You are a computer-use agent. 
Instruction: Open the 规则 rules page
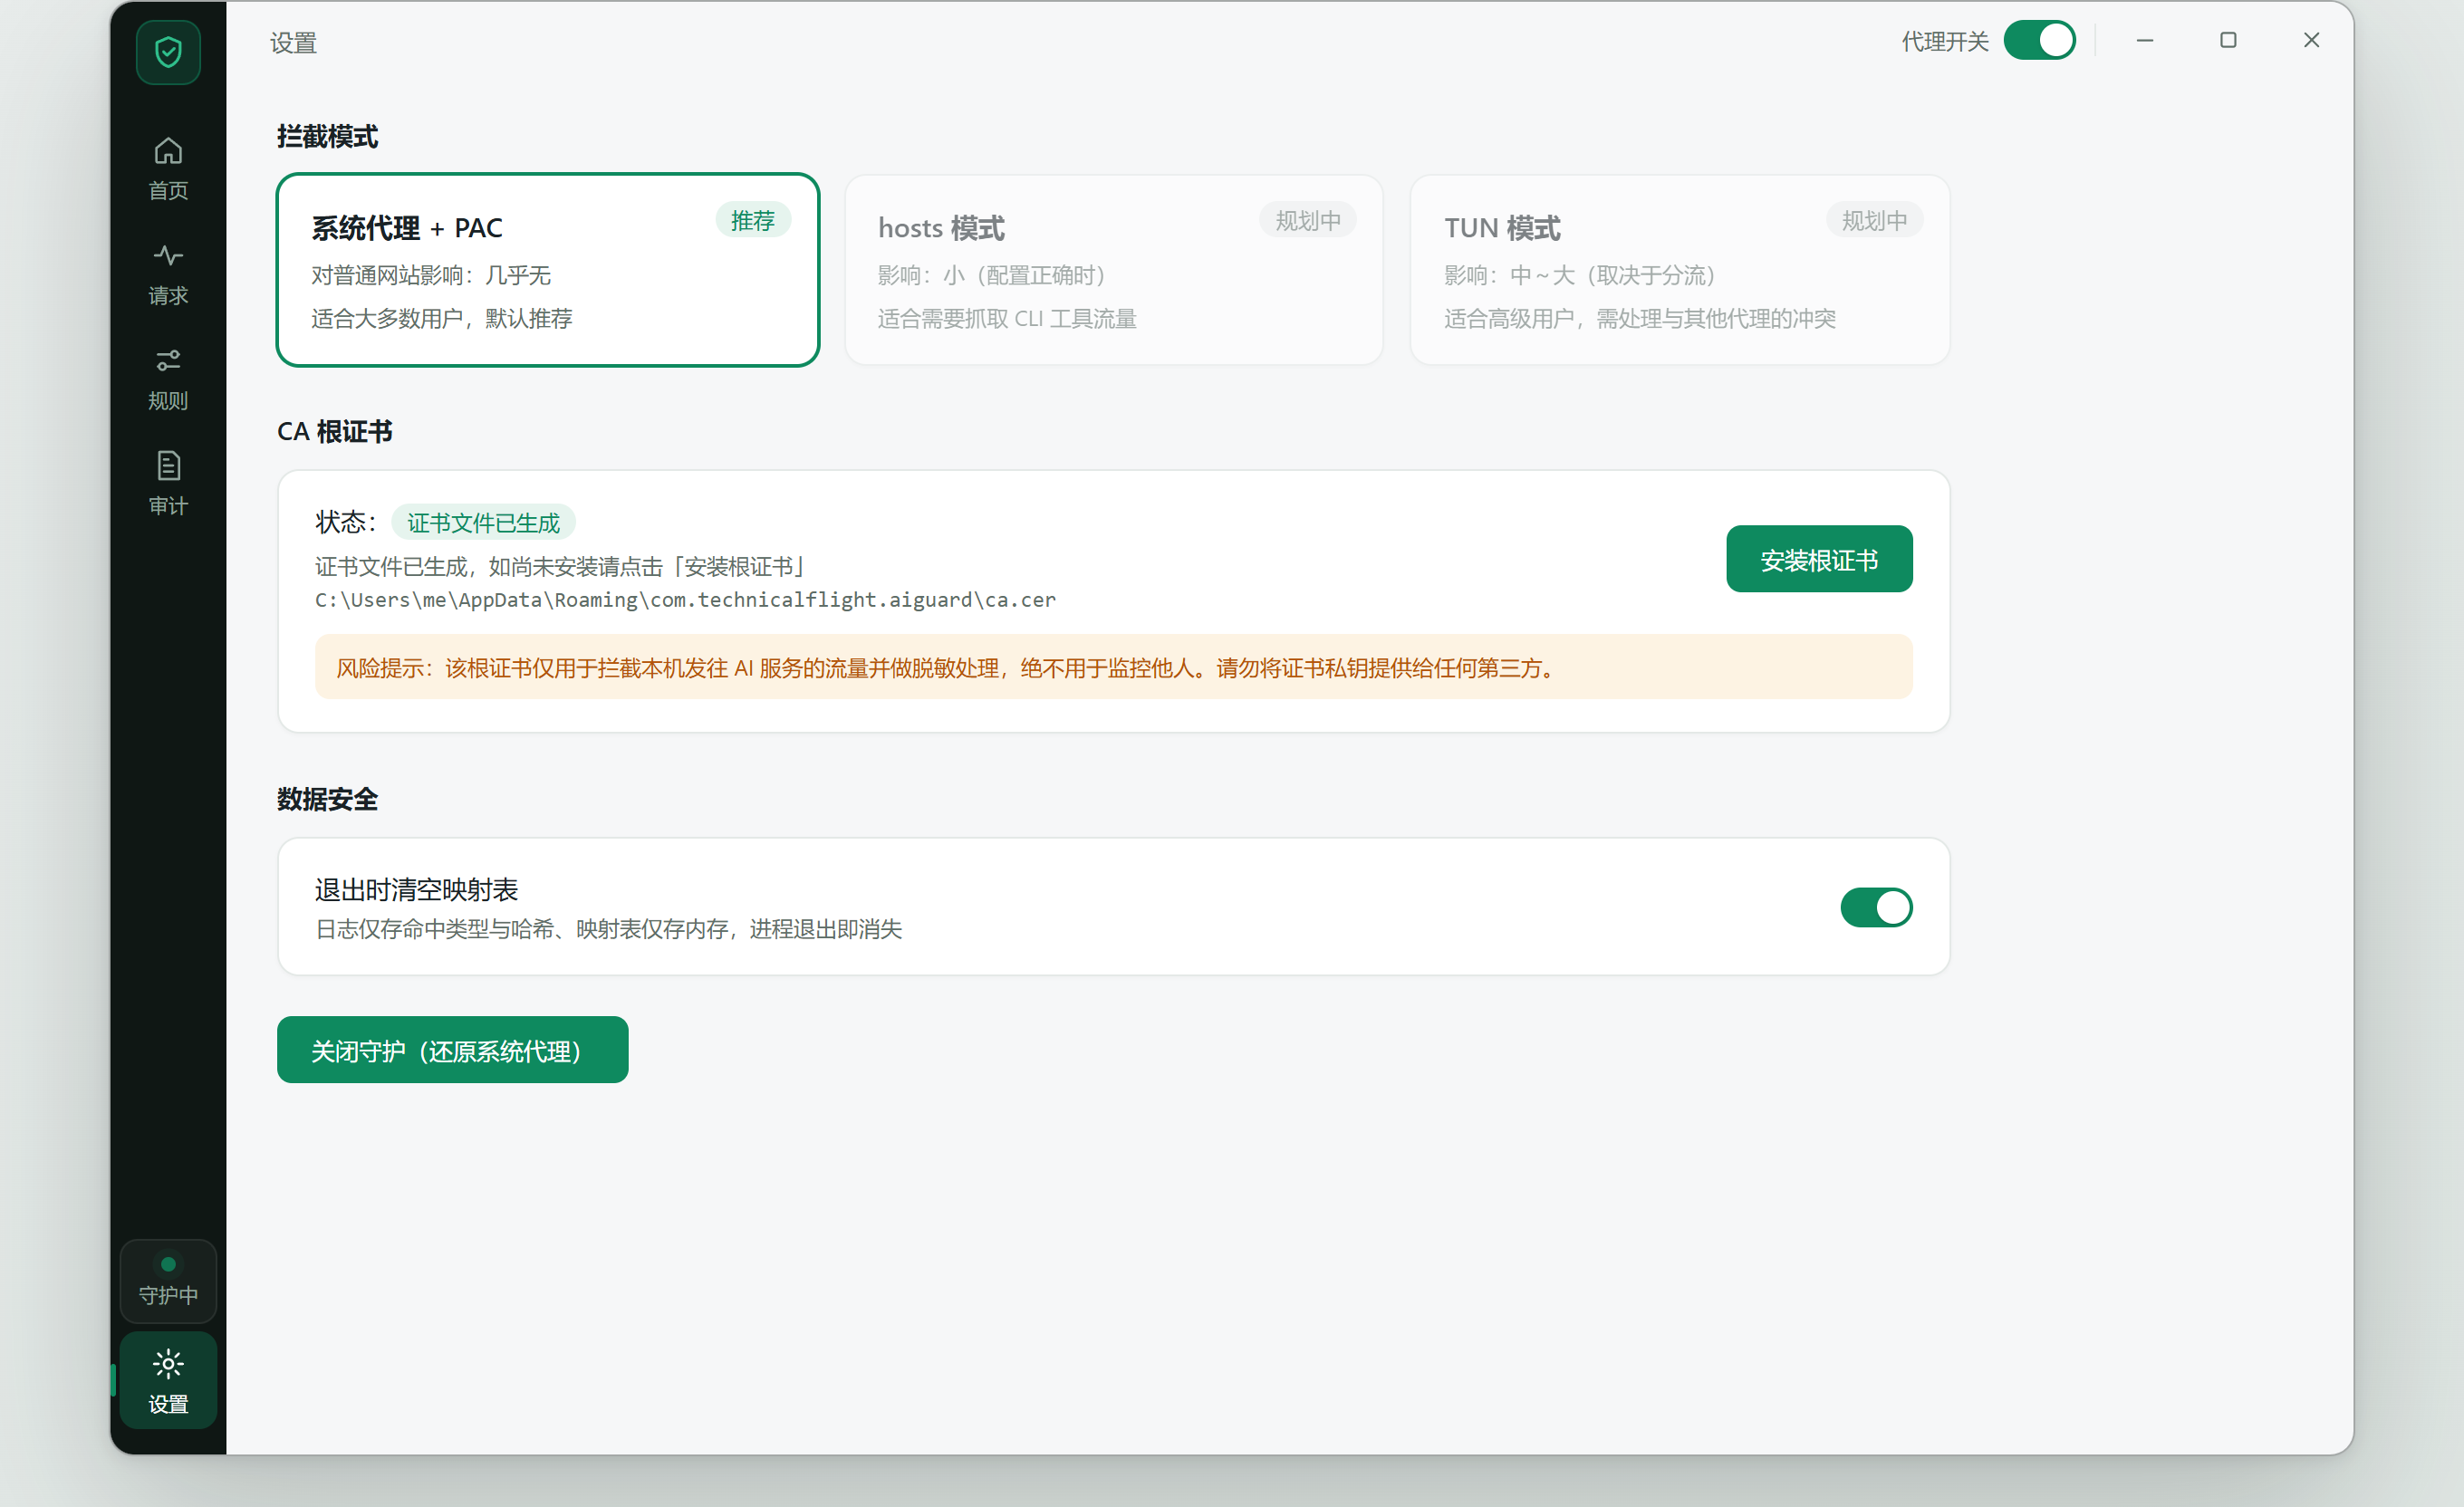(x=168, y=379)
